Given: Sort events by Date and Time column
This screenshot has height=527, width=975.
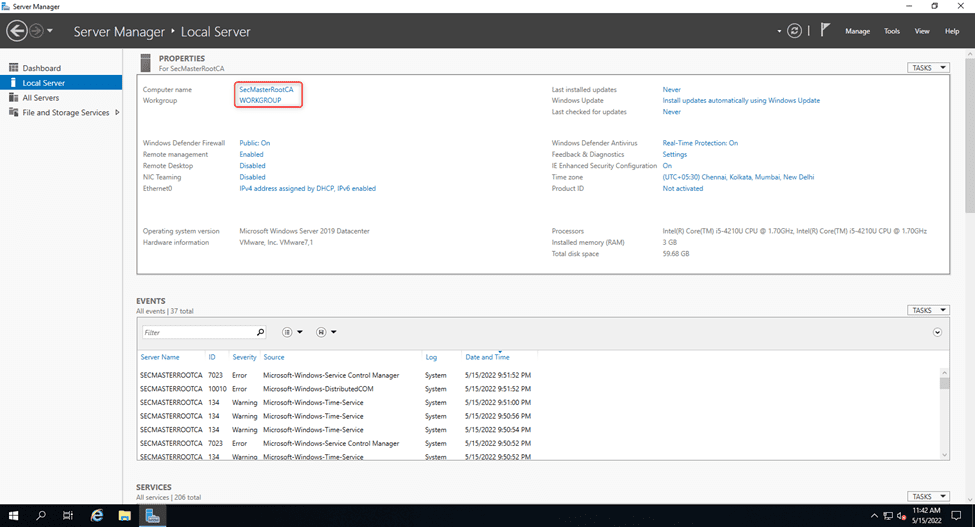Looking at the screenshot, I should [487, 357].
